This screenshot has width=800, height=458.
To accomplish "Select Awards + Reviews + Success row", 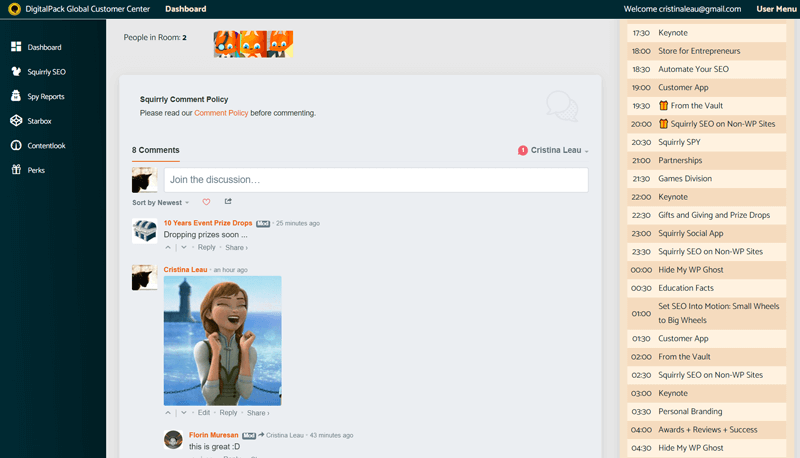I will tap(706, 430).
